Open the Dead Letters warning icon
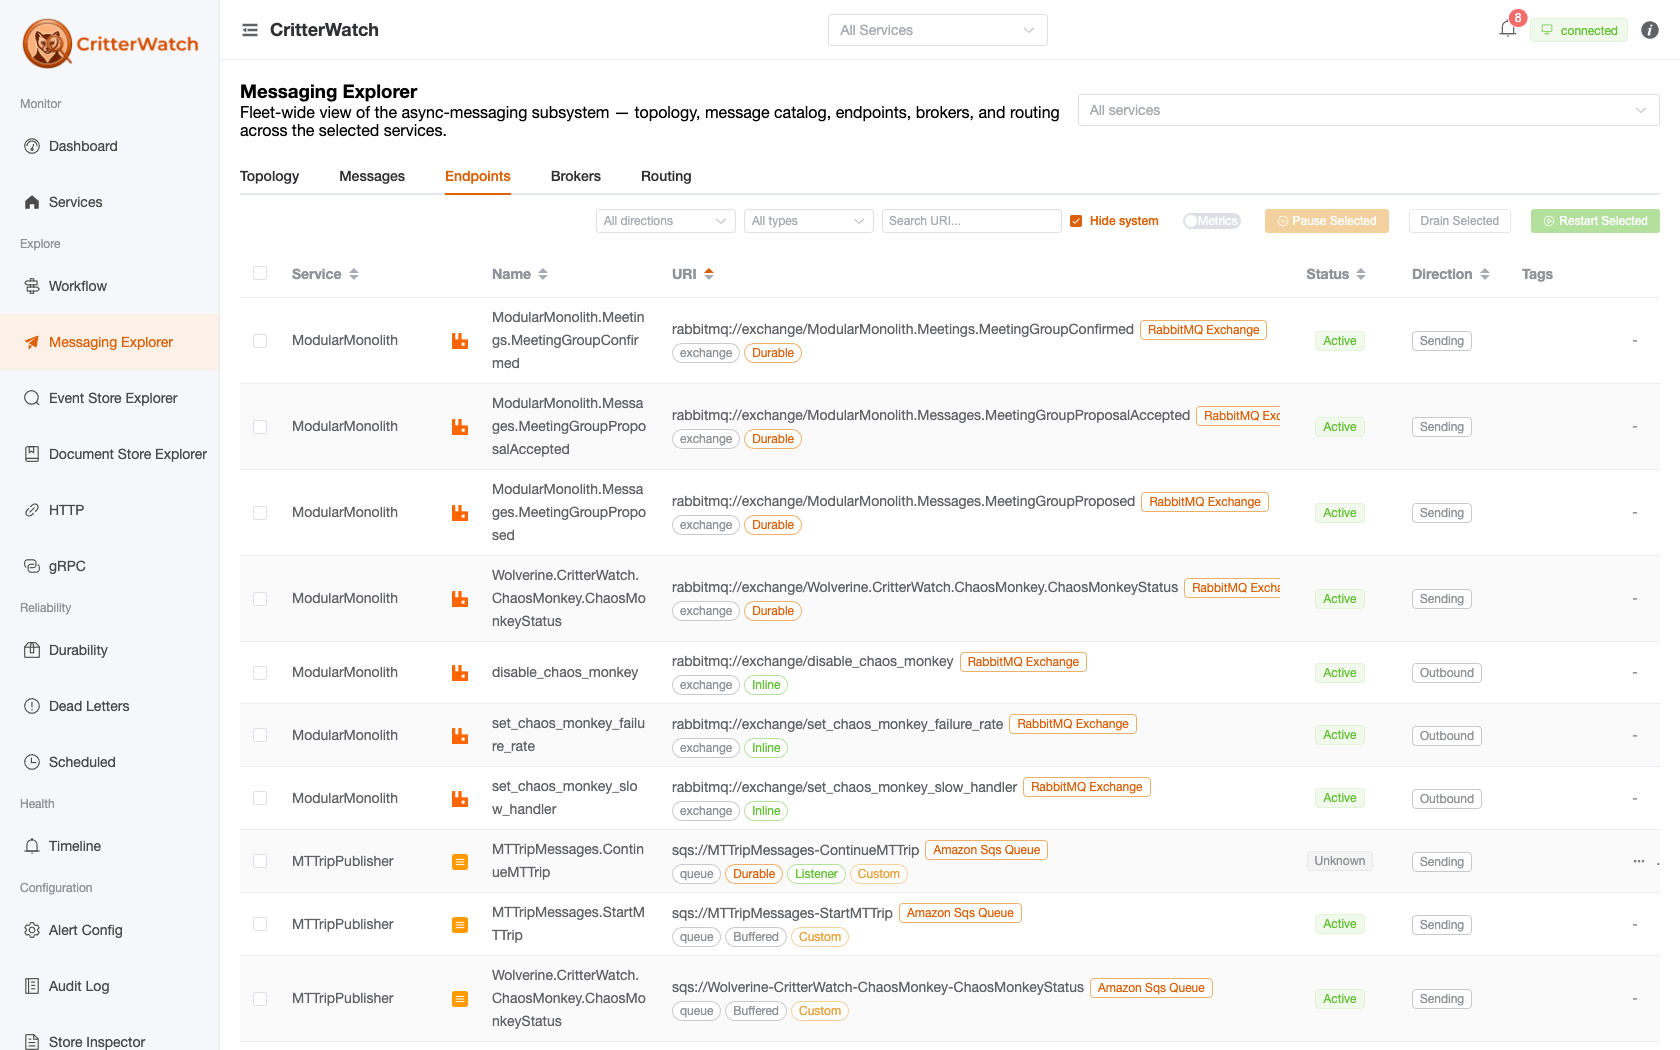The height and width of the screenshot is (1050, 1680). pos(32,706)
